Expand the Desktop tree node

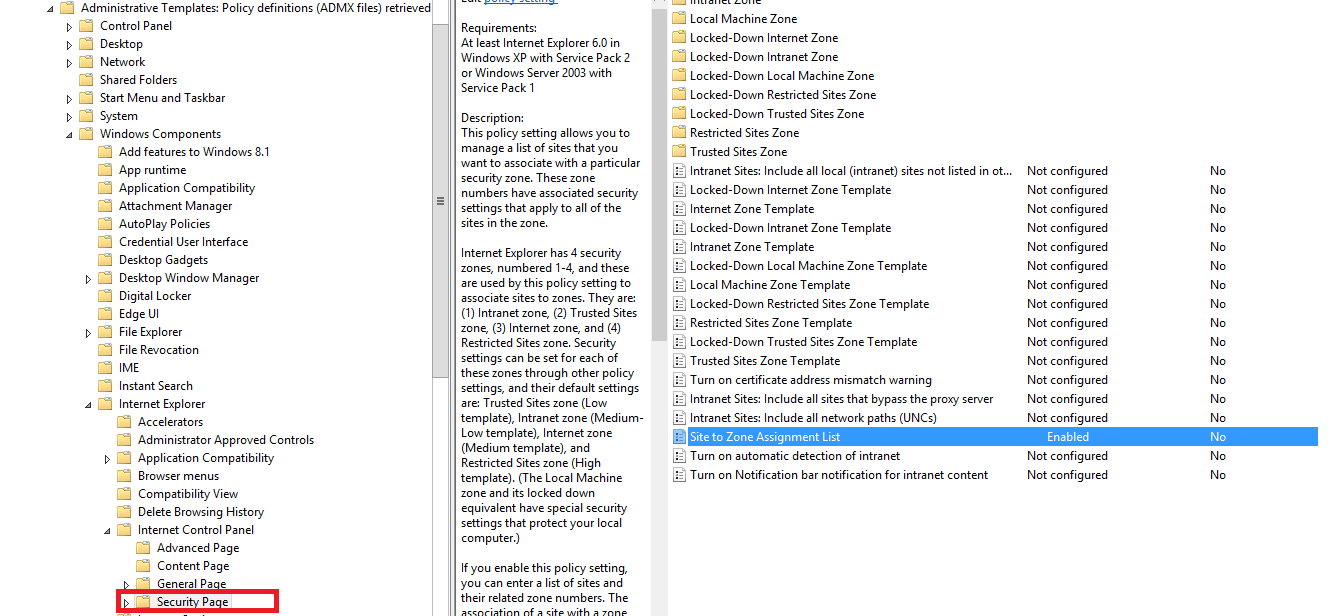pyautogui.click(x=70, y=45)
